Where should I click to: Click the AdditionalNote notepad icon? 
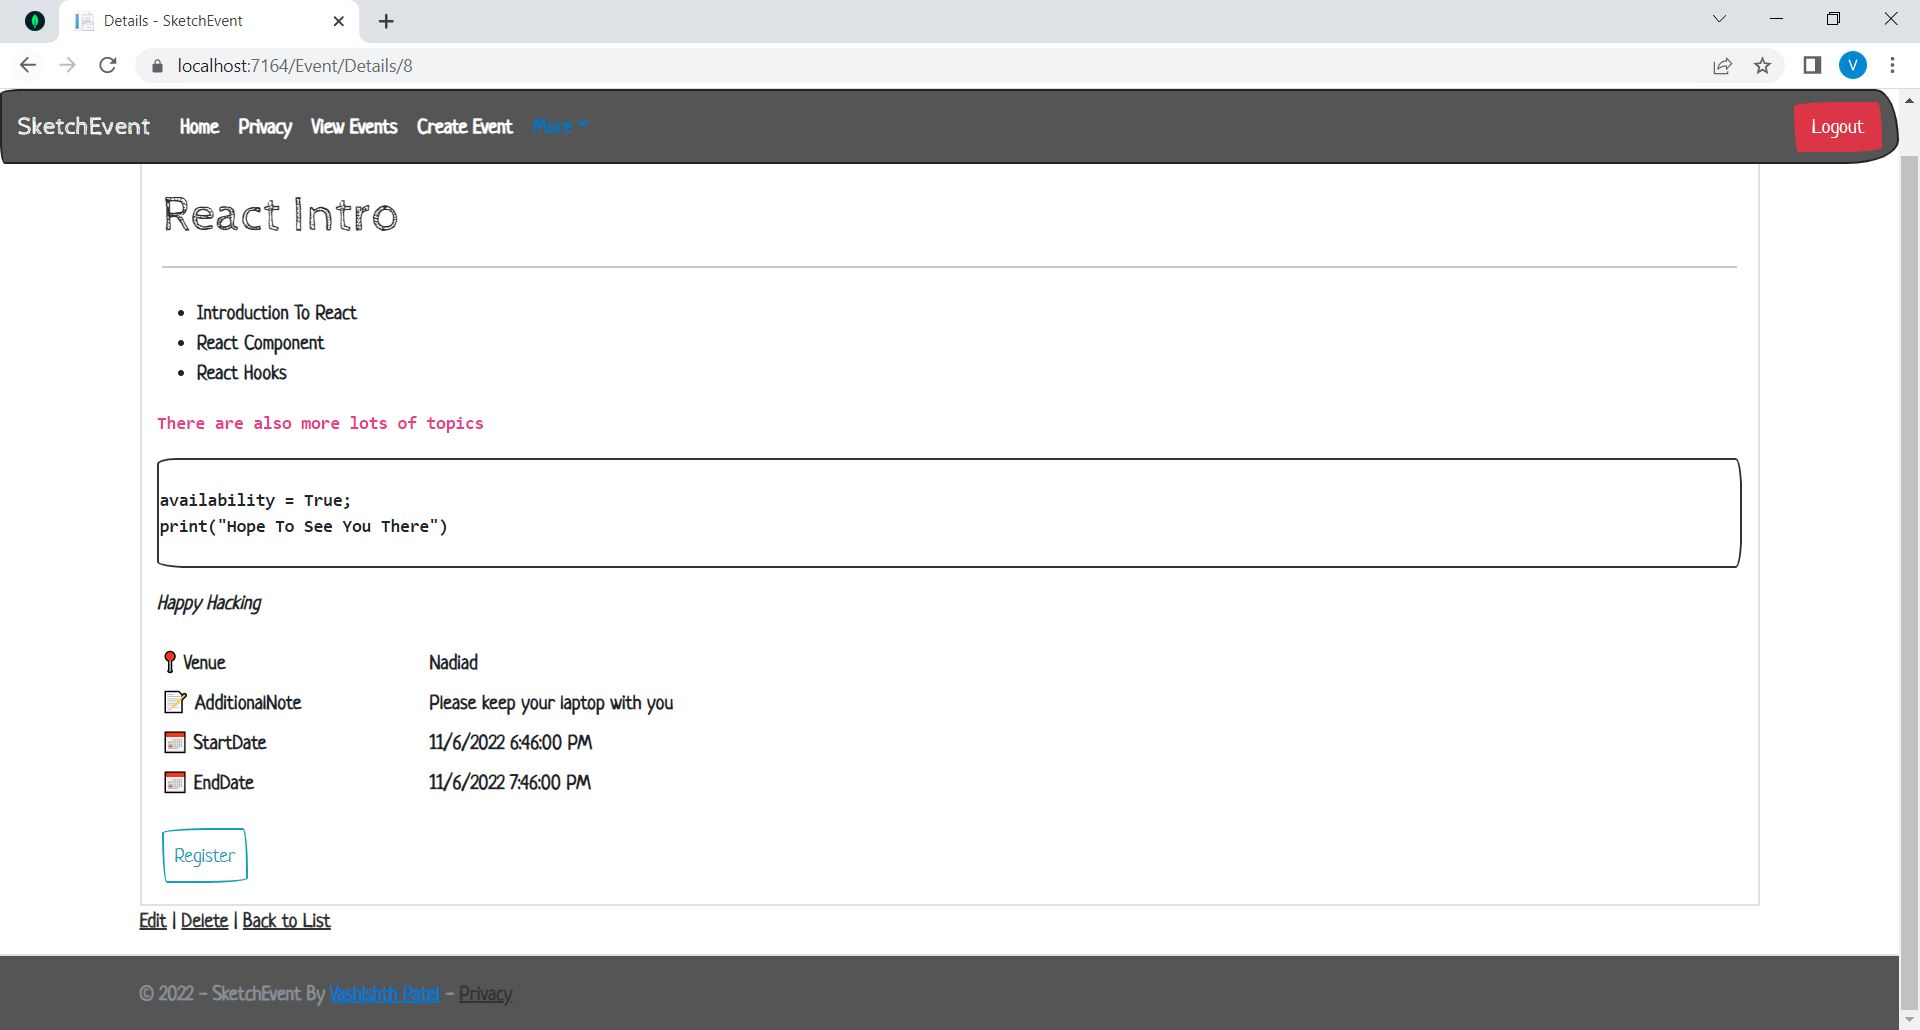click(x=175, y=702)
